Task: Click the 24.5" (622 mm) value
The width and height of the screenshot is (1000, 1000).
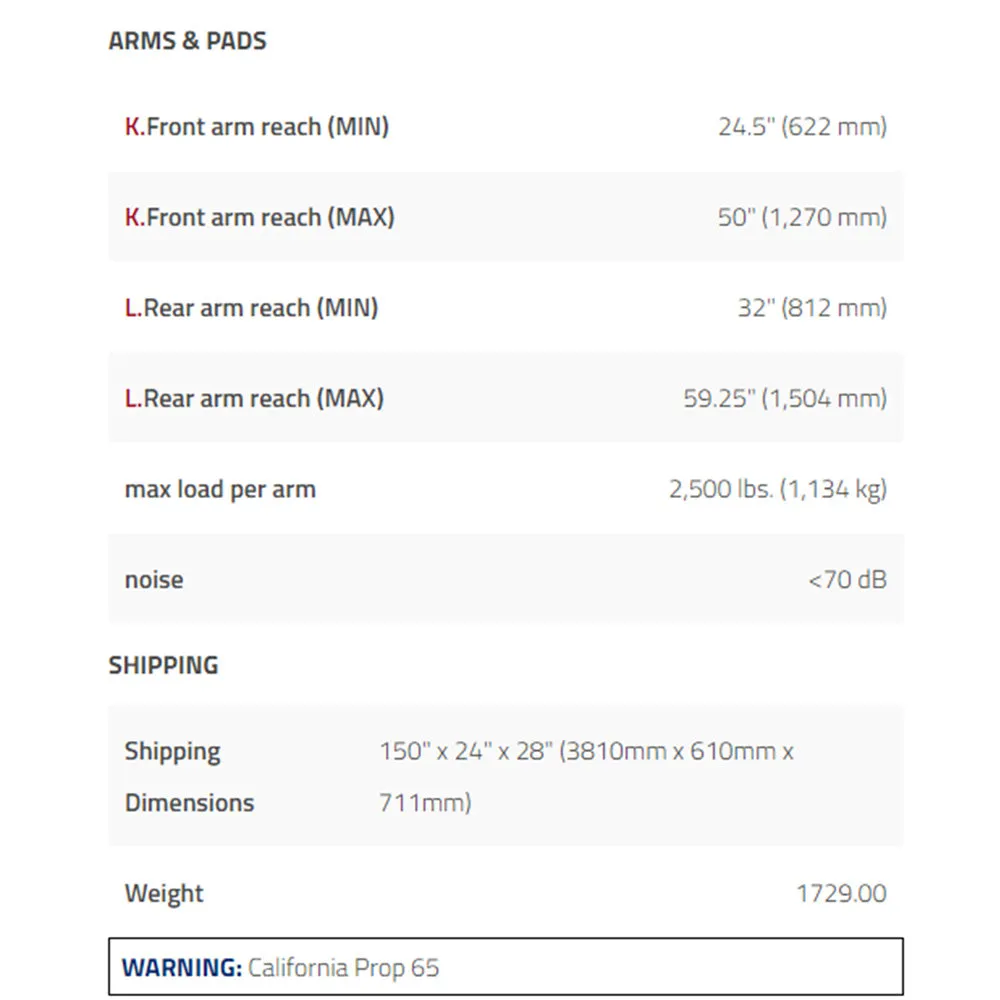Action: (802, 126)
